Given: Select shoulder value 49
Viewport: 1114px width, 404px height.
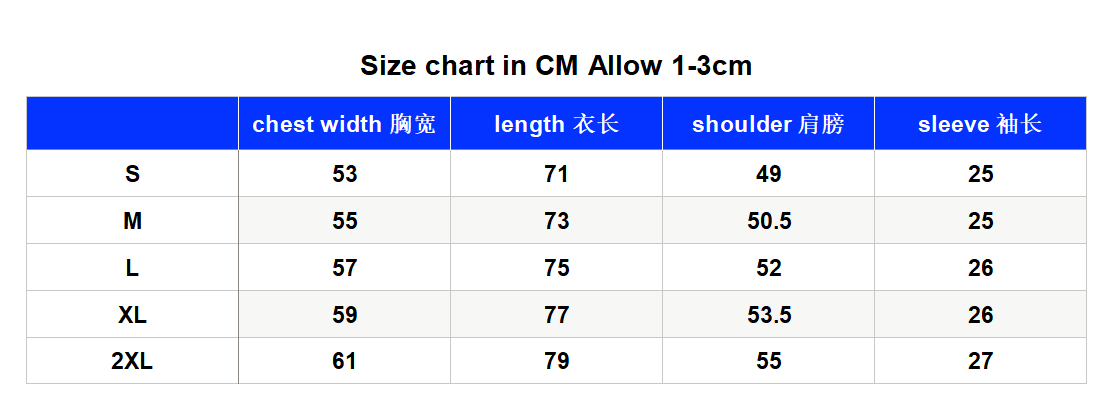Looking at the screenshot, I should pyautogui.click(x=769, y=174).
